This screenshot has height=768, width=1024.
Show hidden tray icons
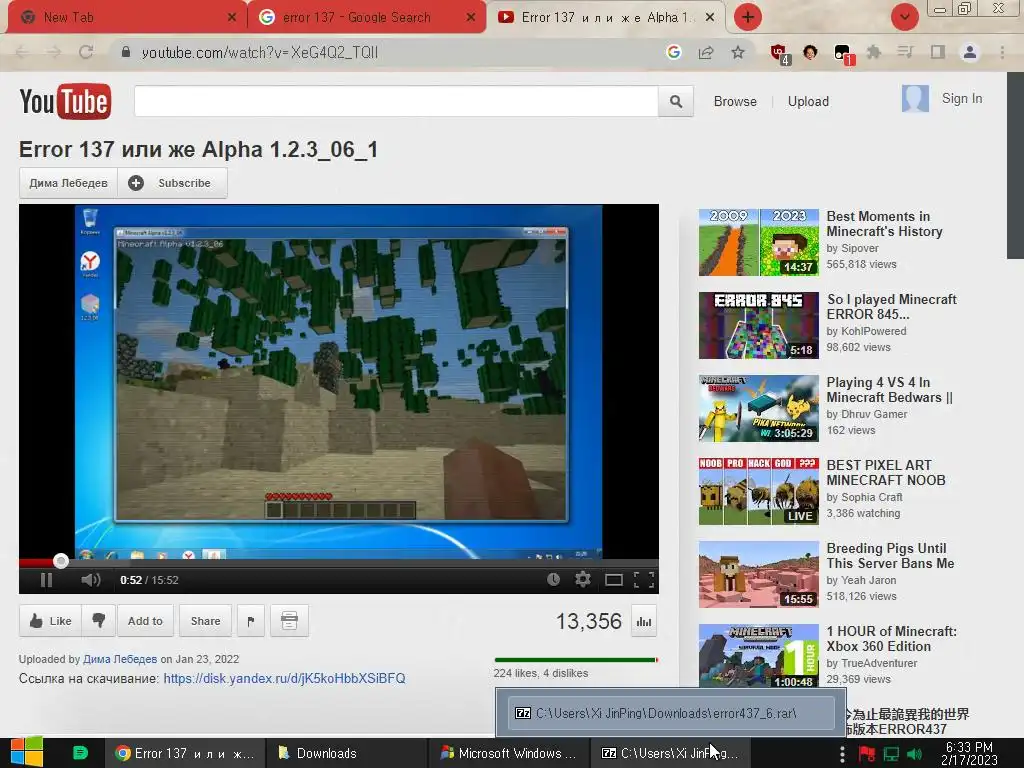[x=842, y=753]
